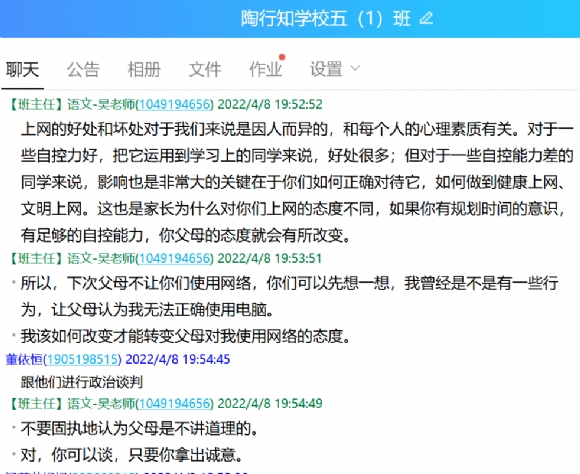The width and height of the screenshot is (580, 474).
Task: Click 语文-吴老师 name in first message
Action: click(x=101, y=104)
